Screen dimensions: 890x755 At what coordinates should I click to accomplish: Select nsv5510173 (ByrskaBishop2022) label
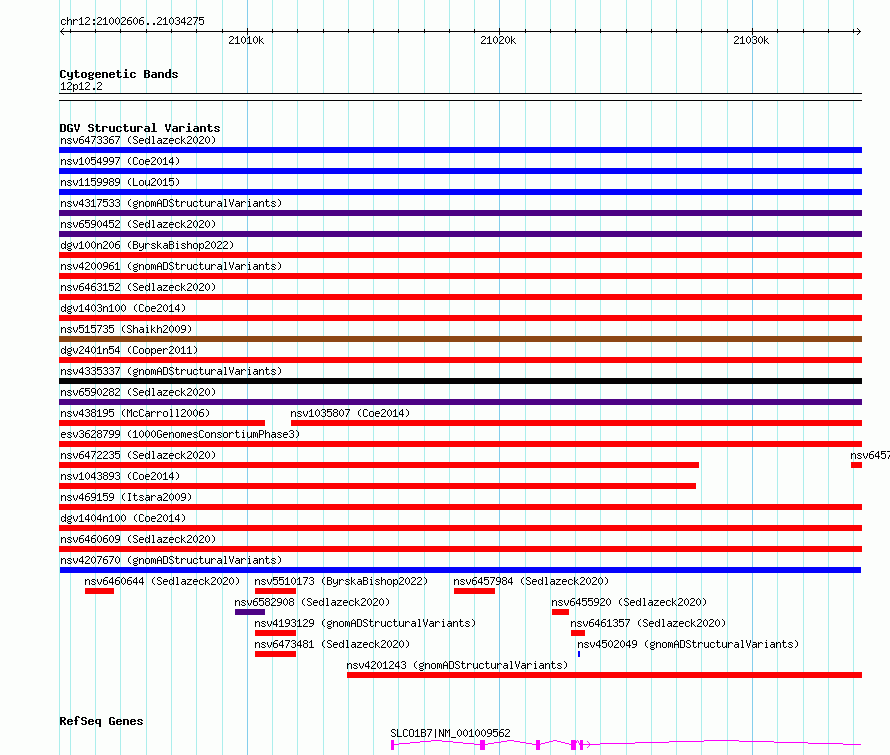pyautogui.click(x=341, y=581)
